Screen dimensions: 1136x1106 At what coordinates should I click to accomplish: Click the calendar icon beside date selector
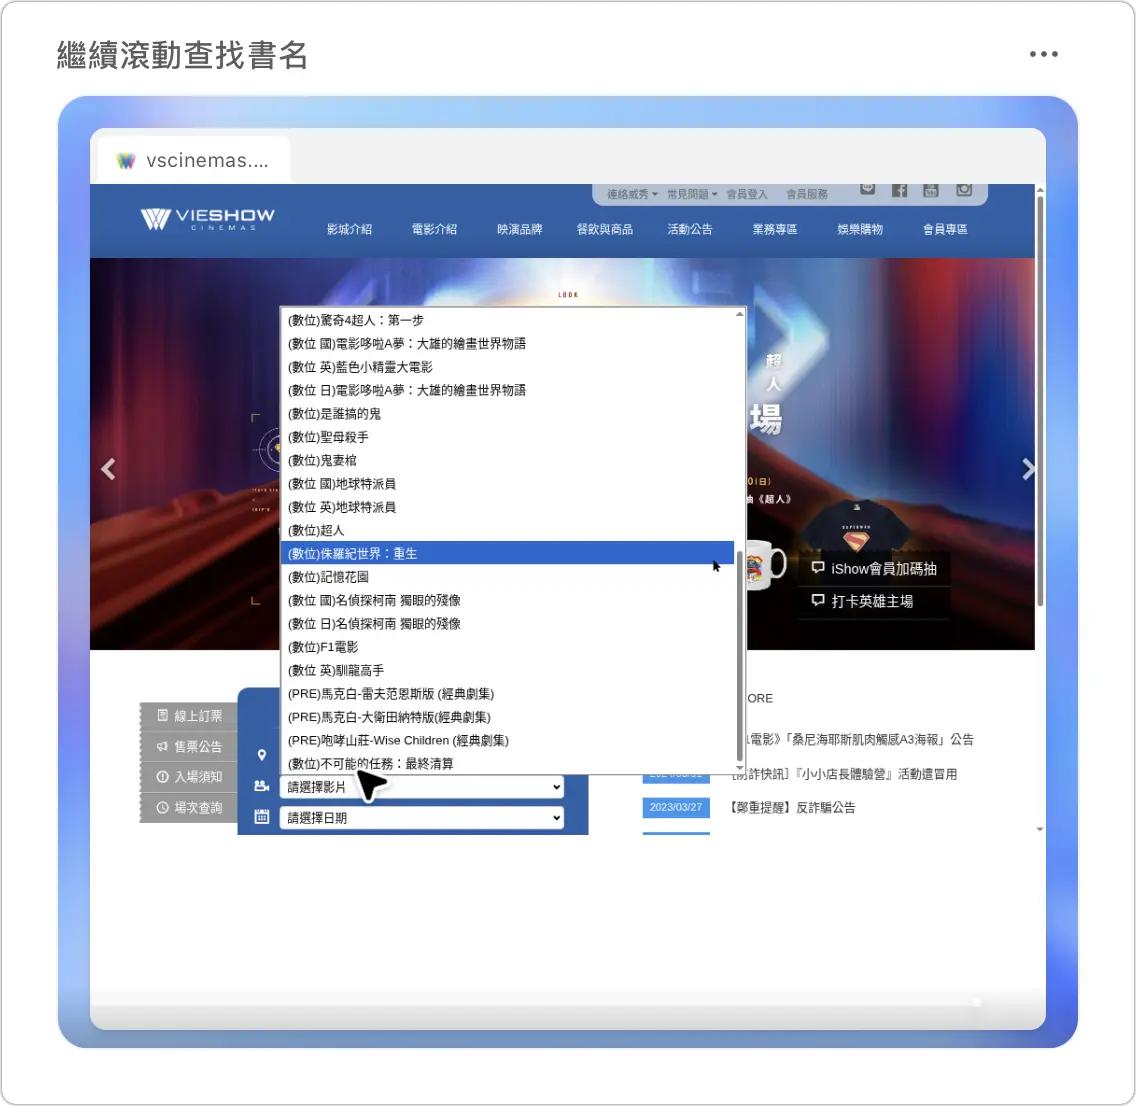pyautogui.click(x=262, y=817)
